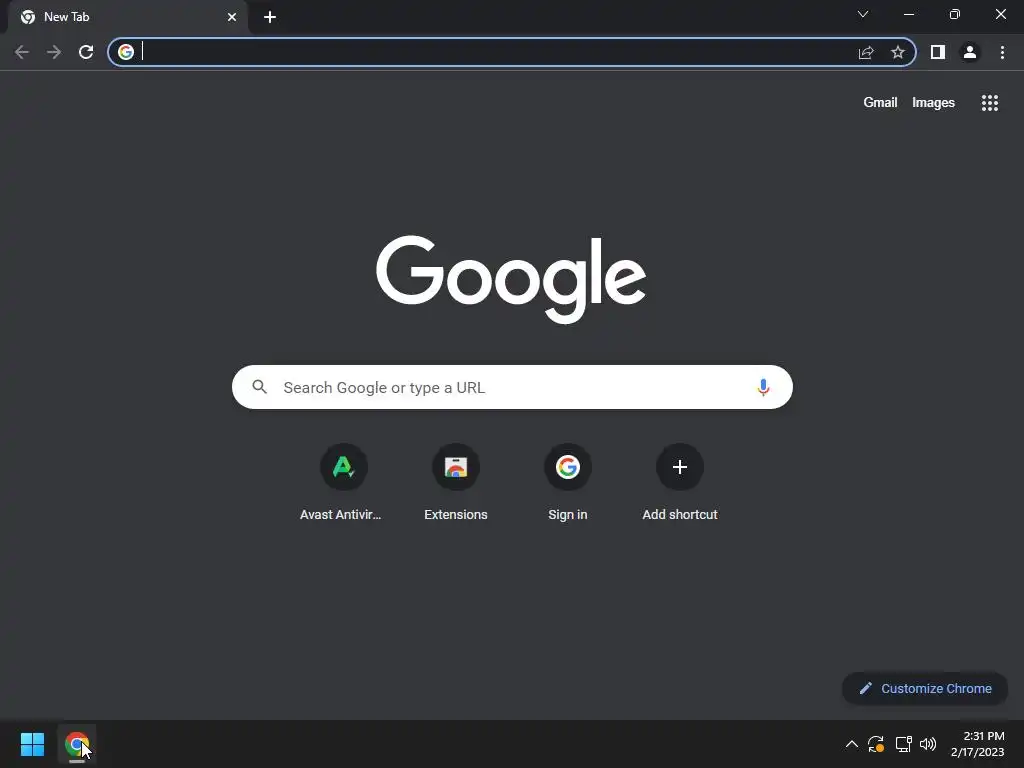The image size is (1024, 768).
Task: Share this page via the share icon
Action: [x=866, y=52]
